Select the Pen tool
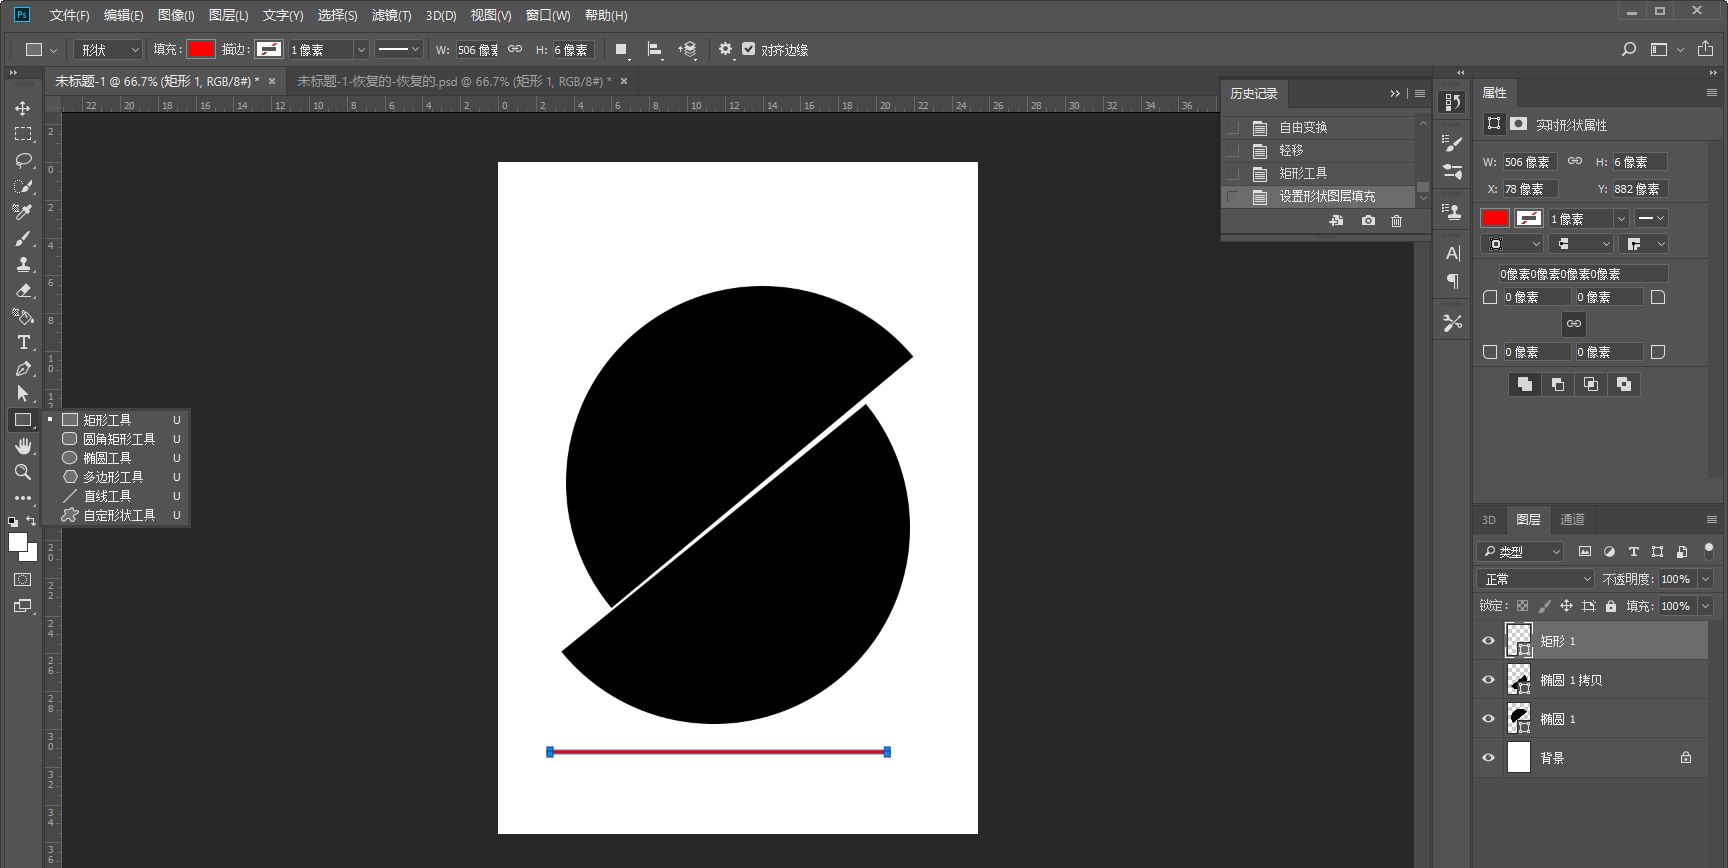1728x868 pixels. tap(22, 368)
